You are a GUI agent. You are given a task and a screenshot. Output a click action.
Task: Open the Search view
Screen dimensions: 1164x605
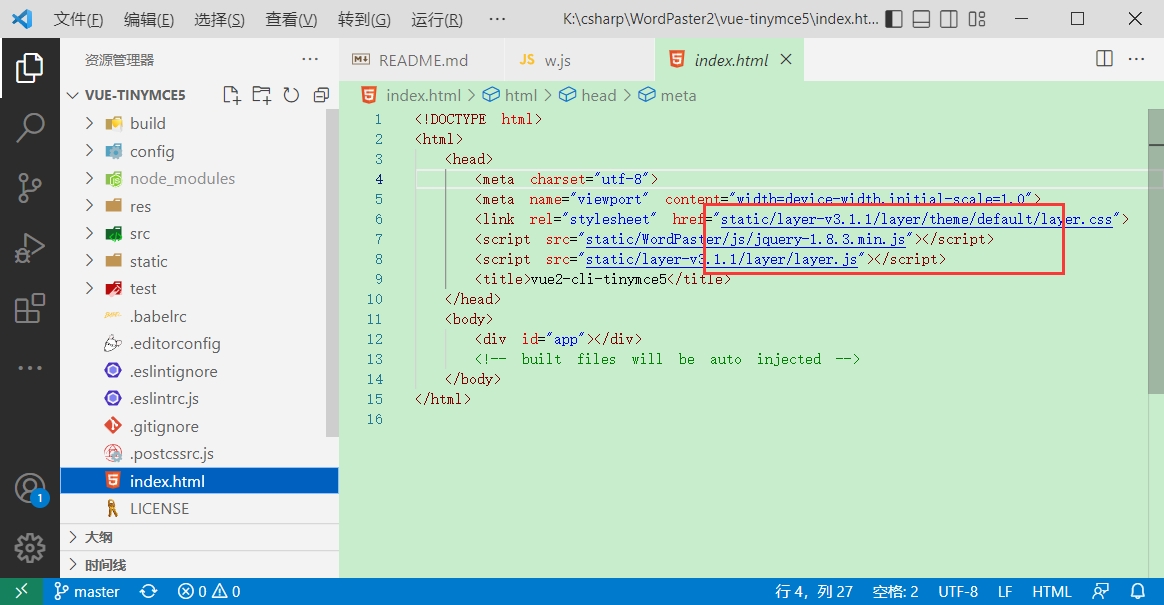30,128
